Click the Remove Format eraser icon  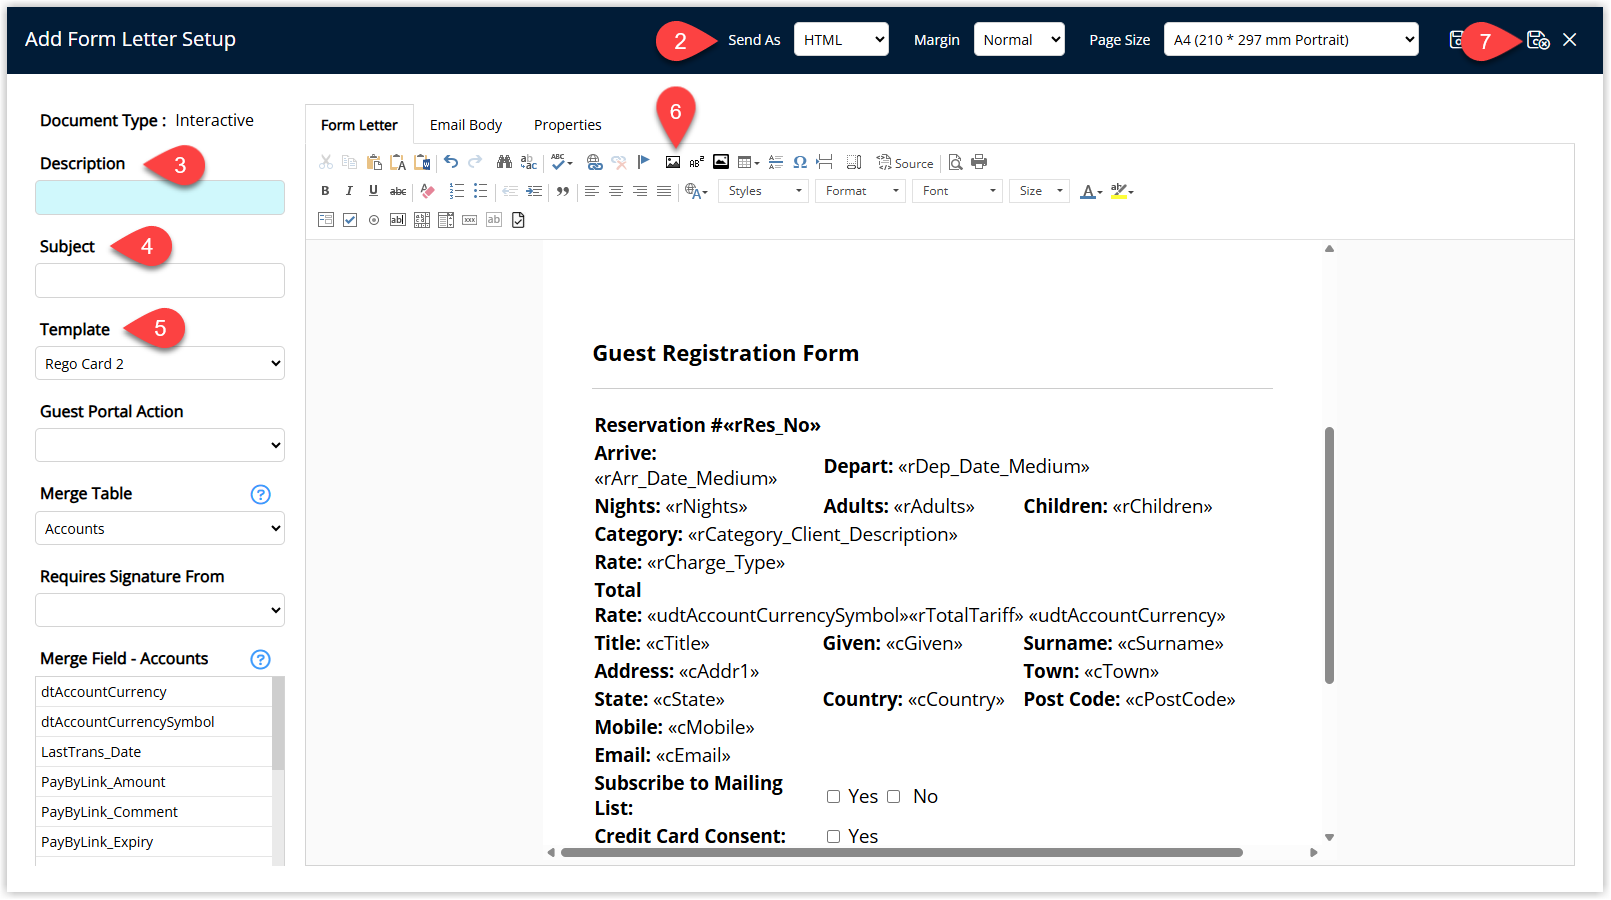point(428,191)
